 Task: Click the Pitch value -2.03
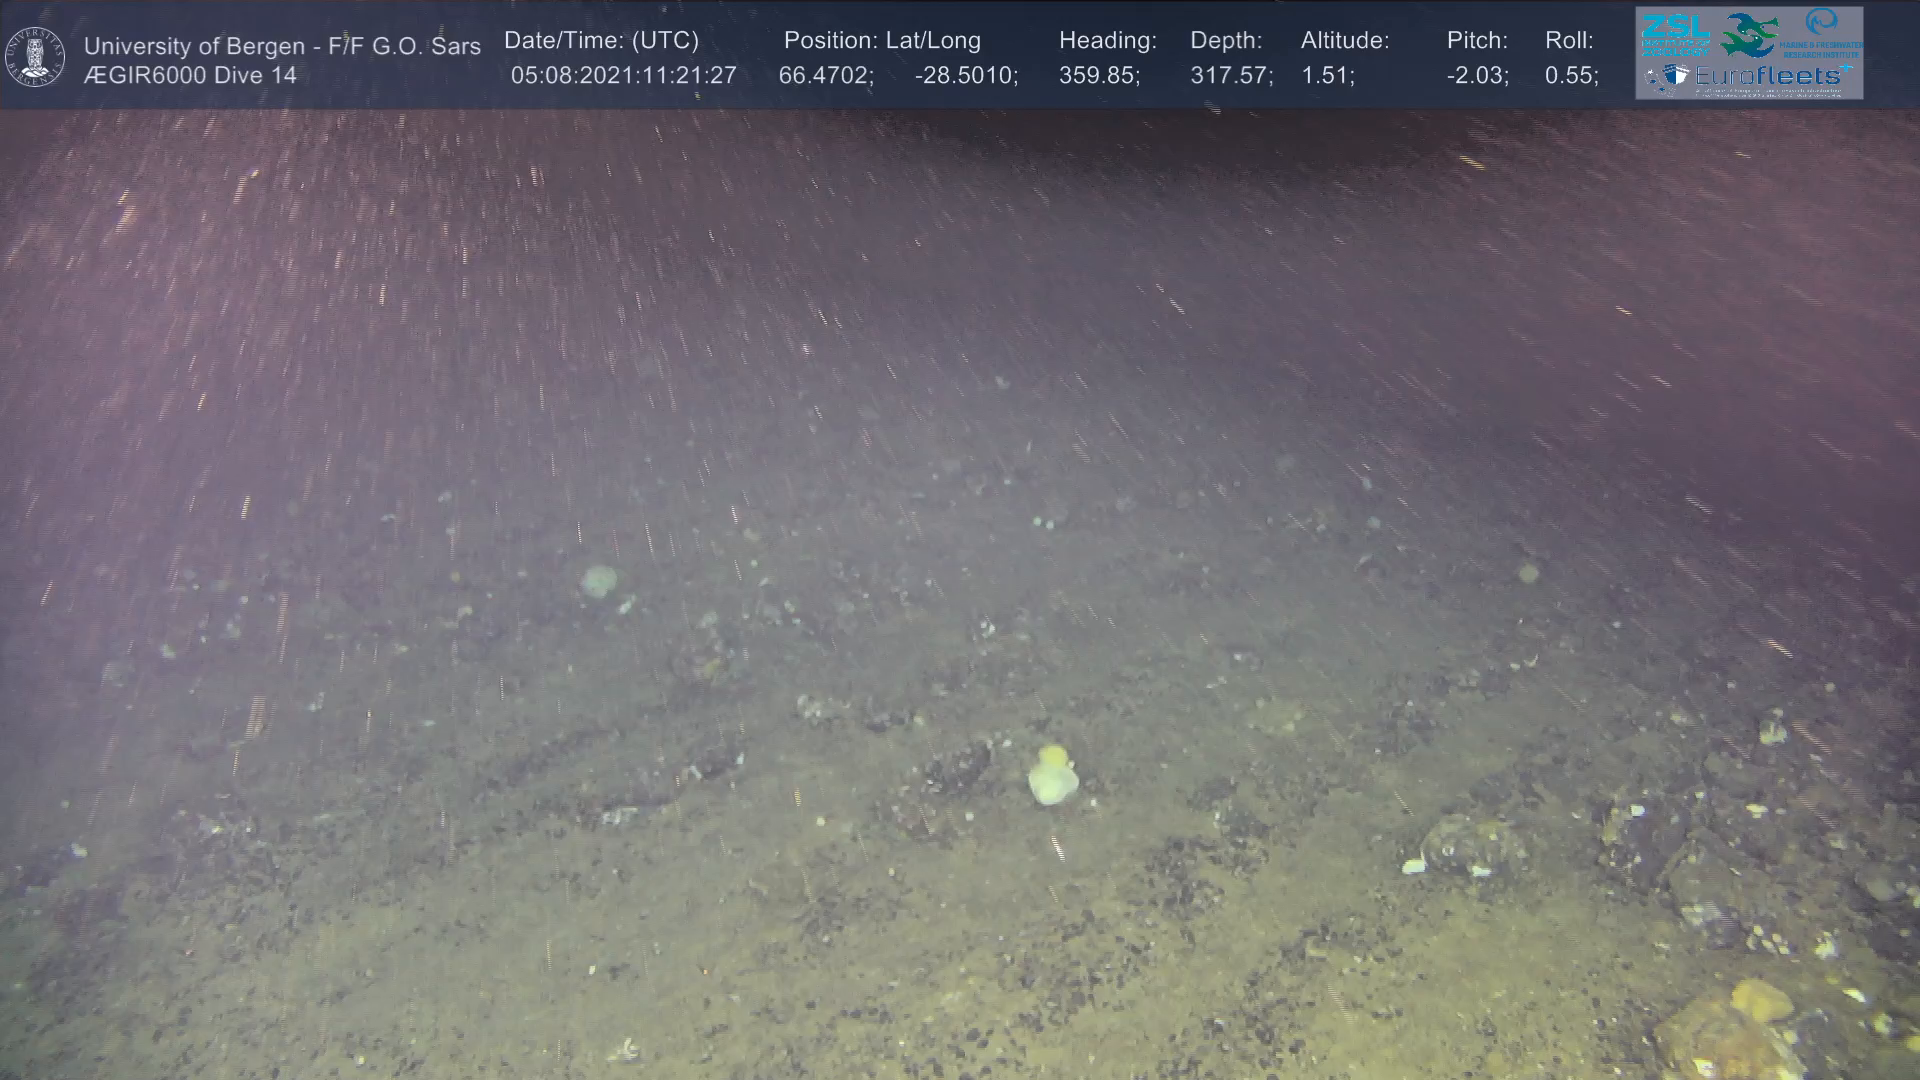tap(1476, 76)
